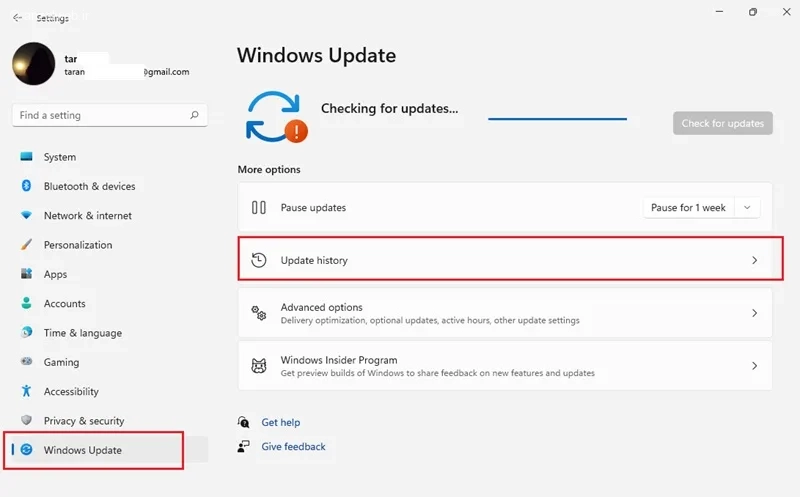Screen dimensions: 800x497
Task: Focus the Find a setting search box
Action: pos(110,115)
